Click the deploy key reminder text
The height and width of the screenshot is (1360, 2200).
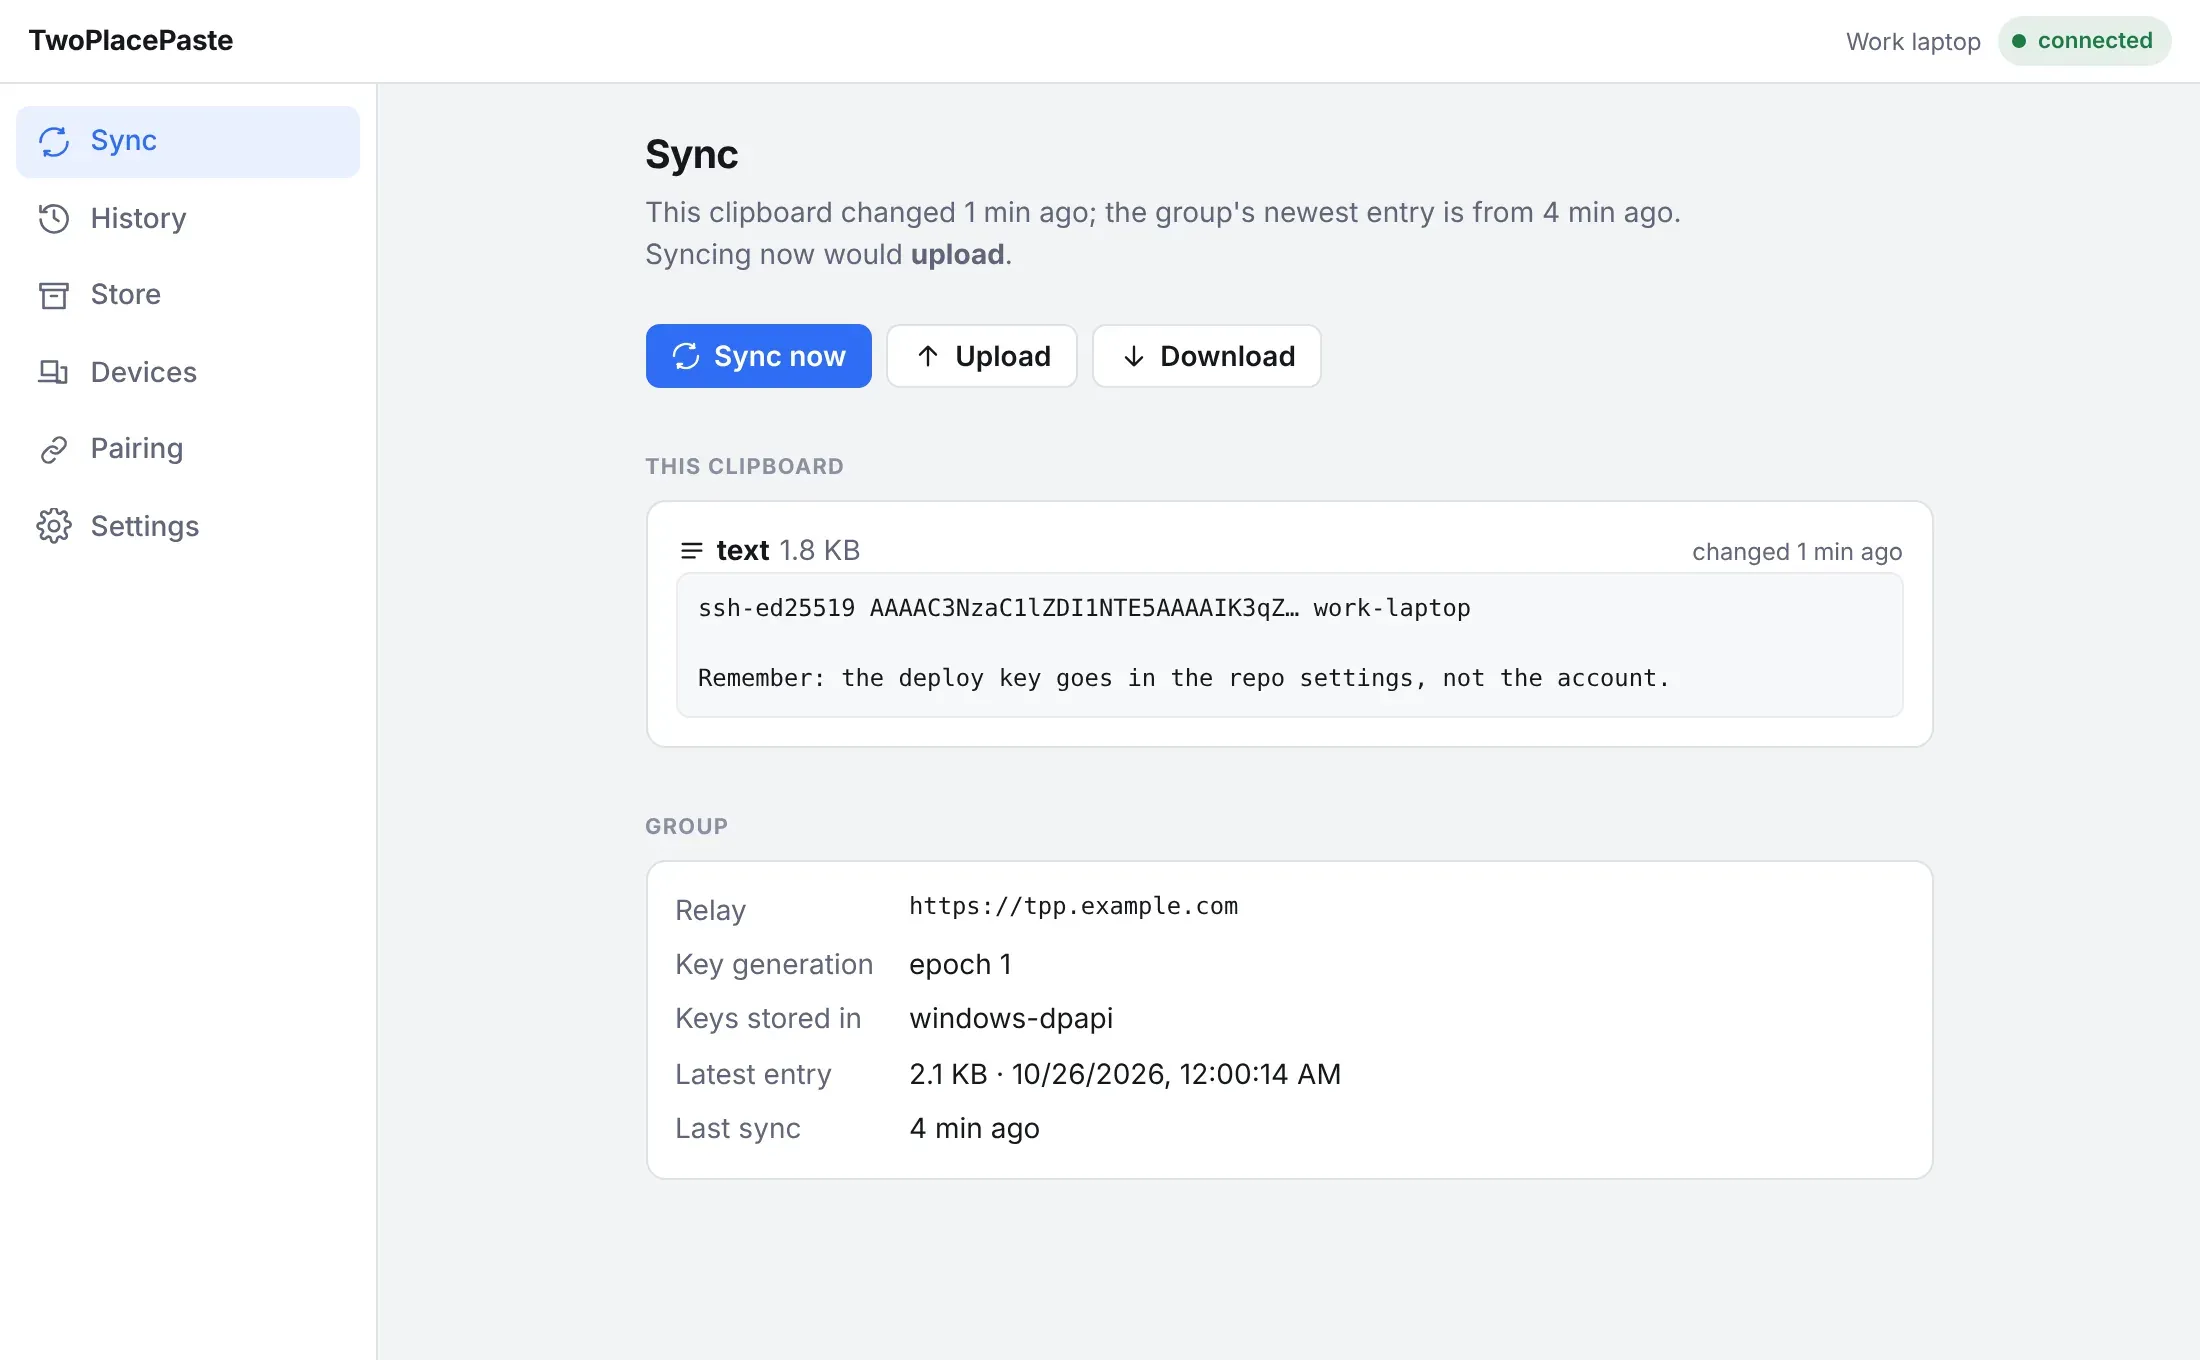click(x=1184, y=678)
